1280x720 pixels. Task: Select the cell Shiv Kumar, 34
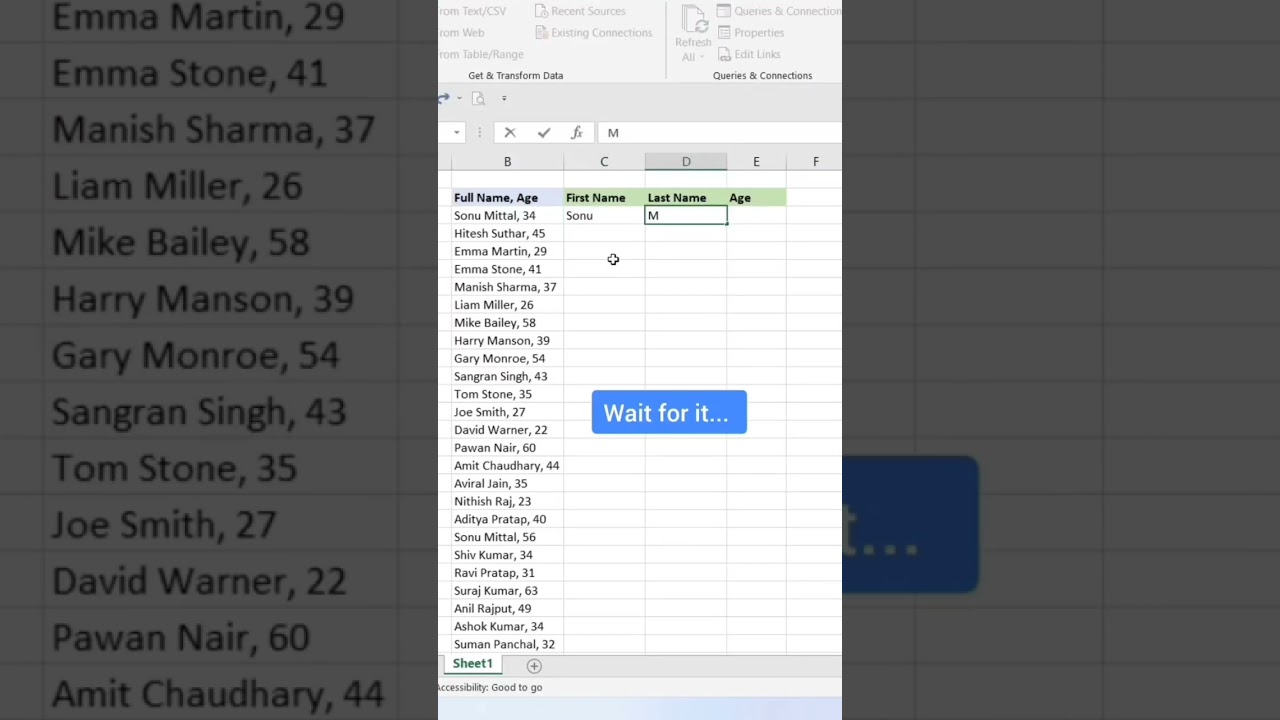point(507,555)
